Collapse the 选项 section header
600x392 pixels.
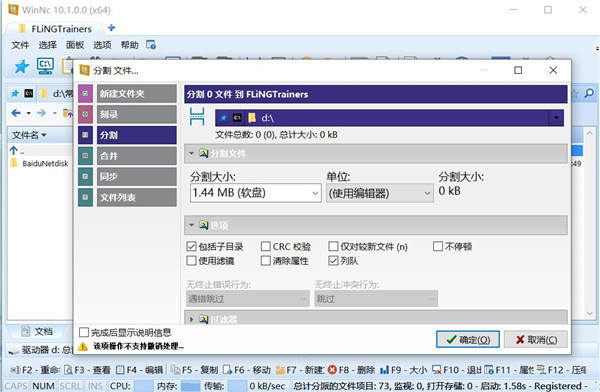click(375, 225)
